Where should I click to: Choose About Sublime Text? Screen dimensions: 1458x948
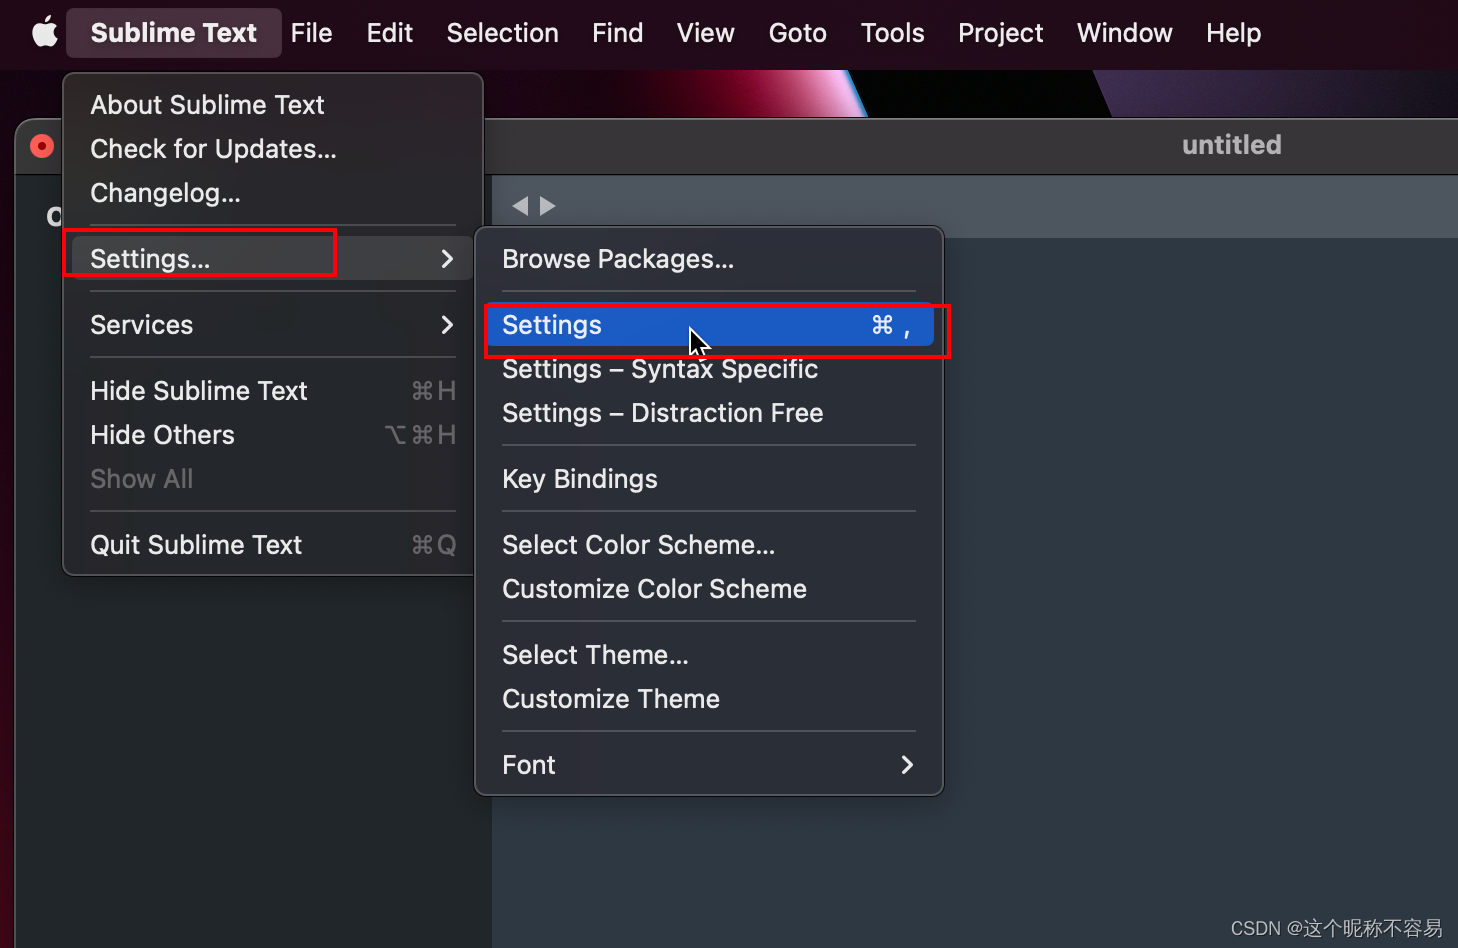273,105
